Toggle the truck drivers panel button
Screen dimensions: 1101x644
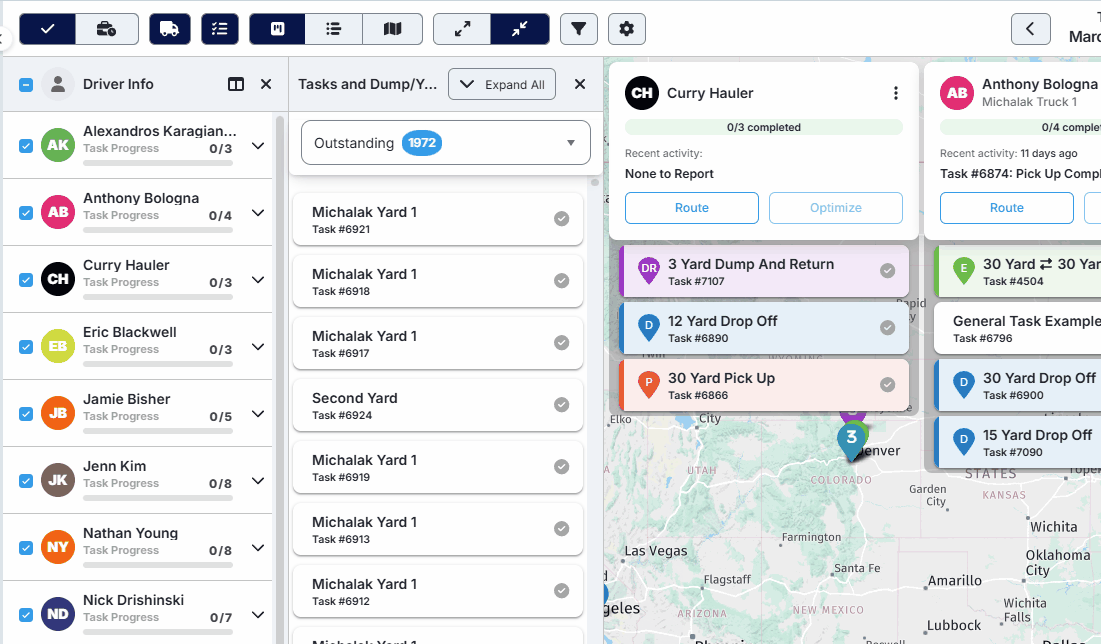[x=169, y=29]
